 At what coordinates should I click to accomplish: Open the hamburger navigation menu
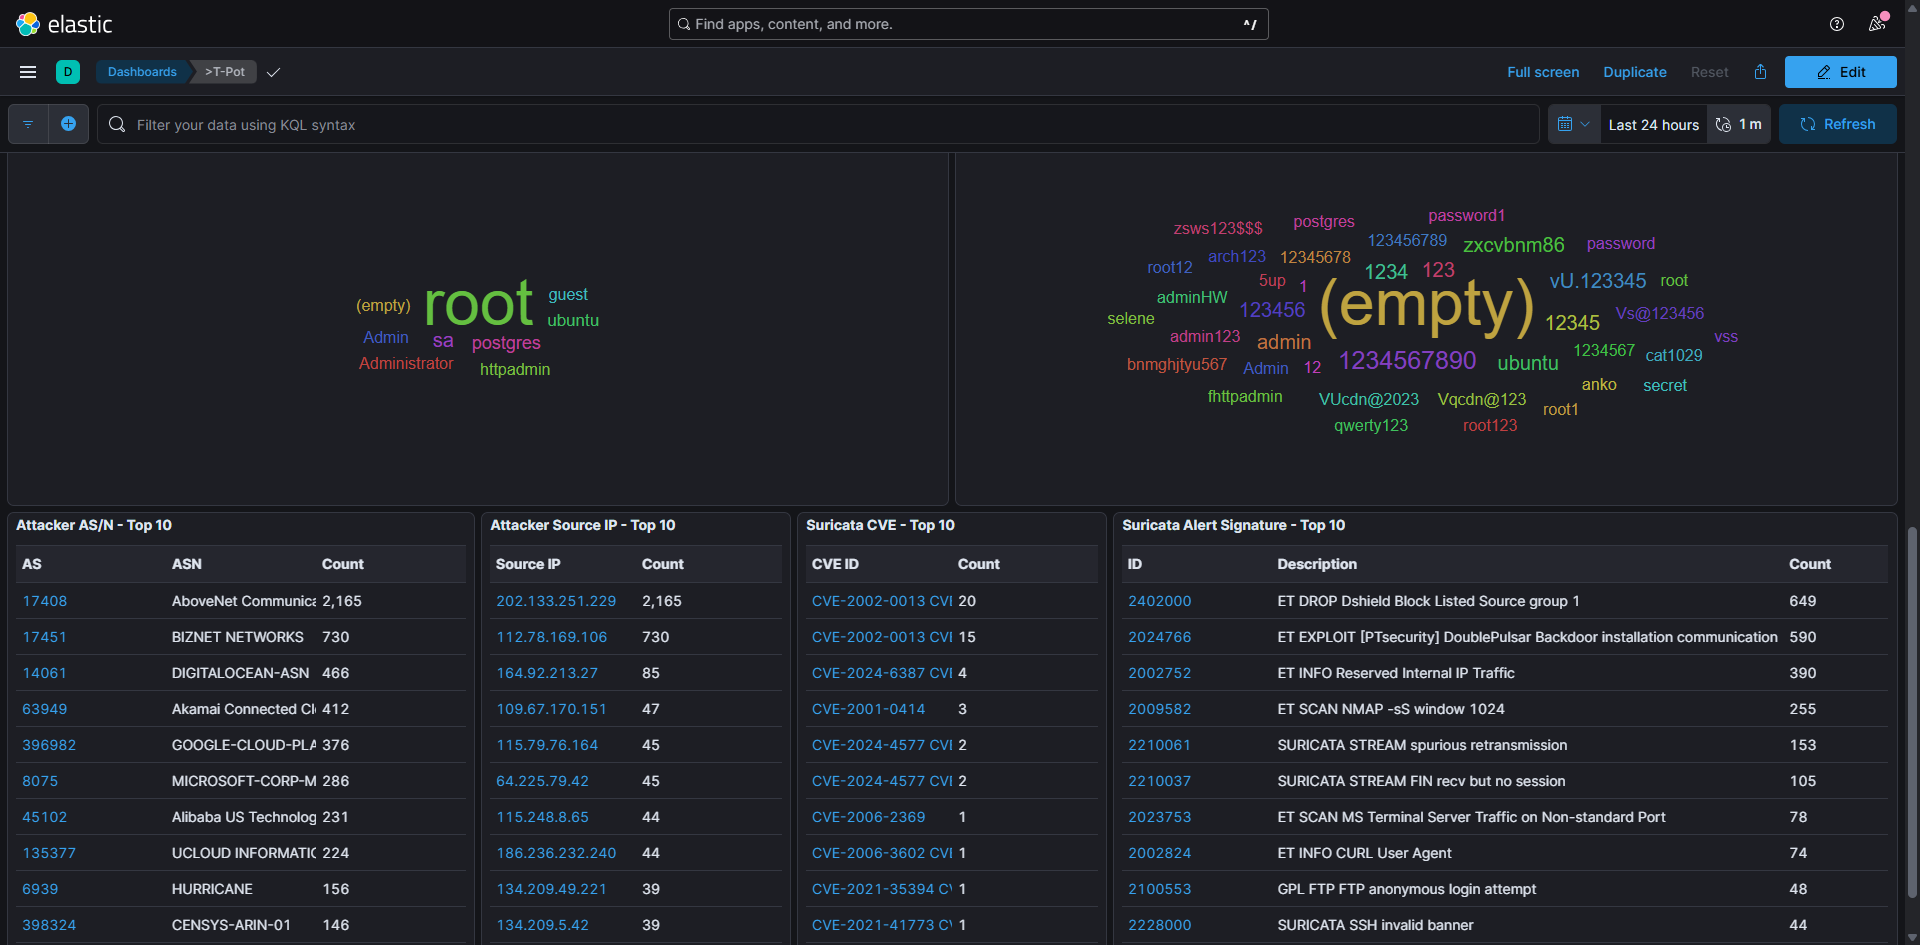pos(28,72)
